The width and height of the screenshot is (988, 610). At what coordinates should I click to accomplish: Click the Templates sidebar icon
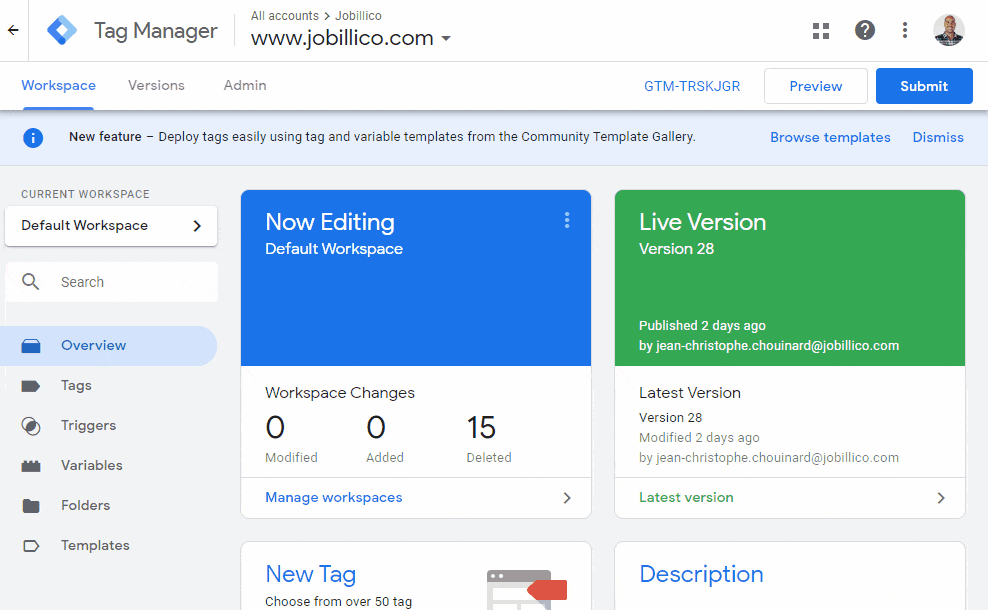click(x=31, y=546)
